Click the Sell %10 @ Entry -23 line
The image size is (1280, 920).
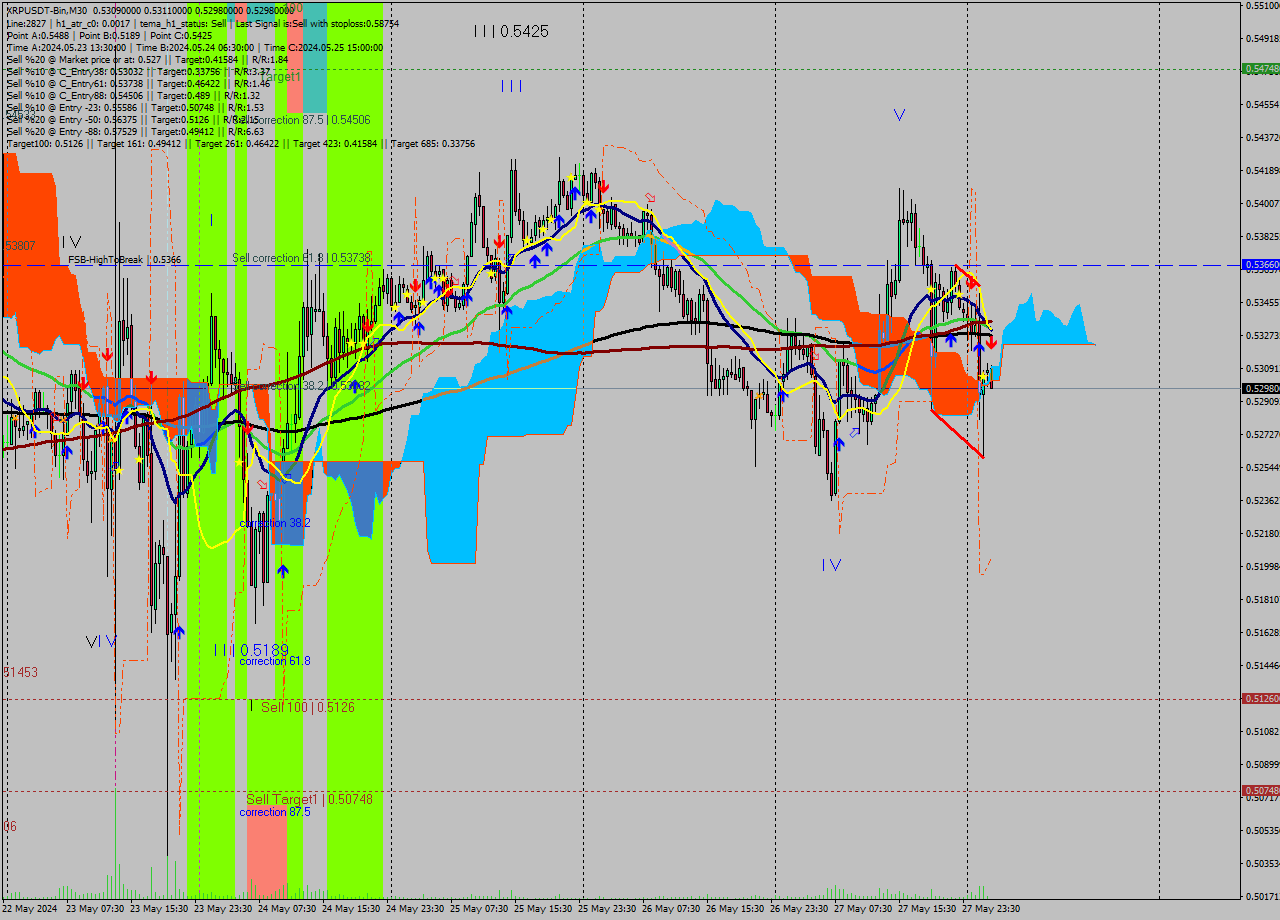click(135, 107)
